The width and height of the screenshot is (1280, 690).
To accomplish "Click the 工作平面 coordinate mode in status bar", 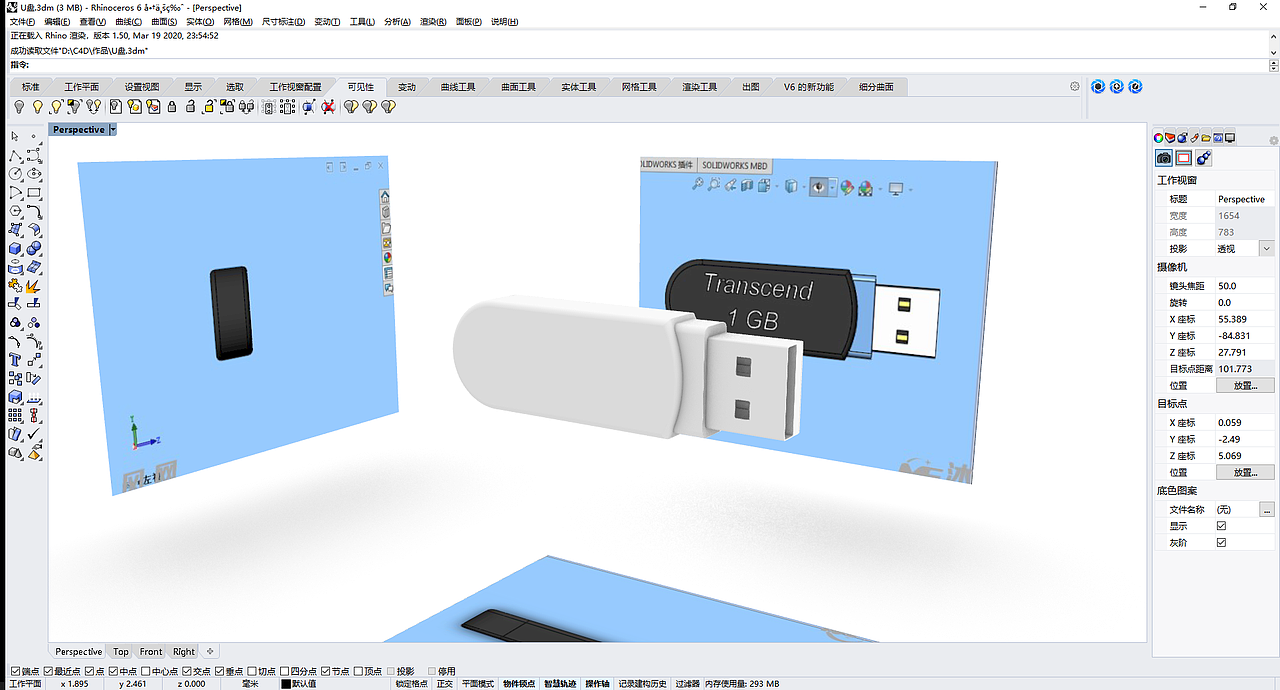I will [x=25, y=684].
